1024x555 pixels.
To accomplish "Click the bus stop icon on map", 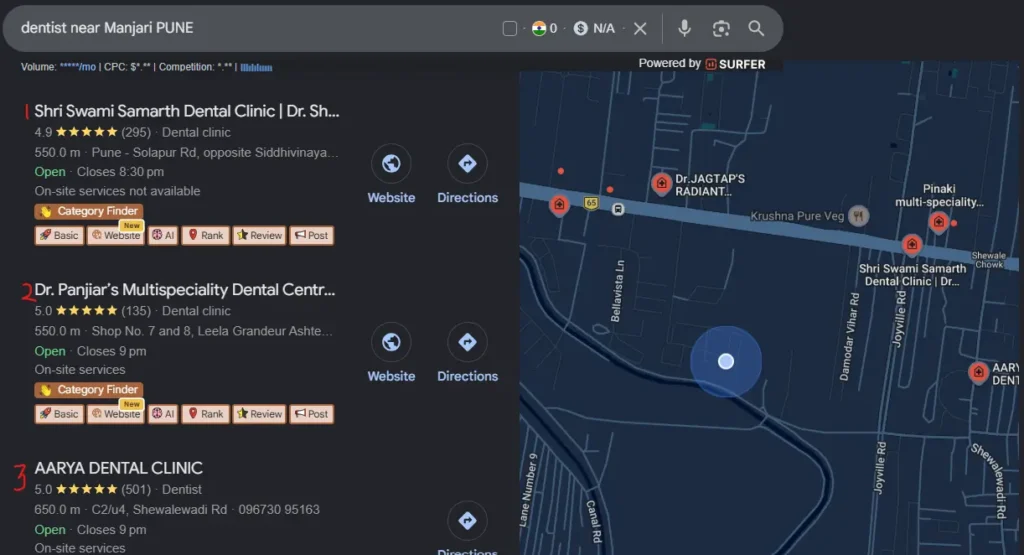I will 618,209.
